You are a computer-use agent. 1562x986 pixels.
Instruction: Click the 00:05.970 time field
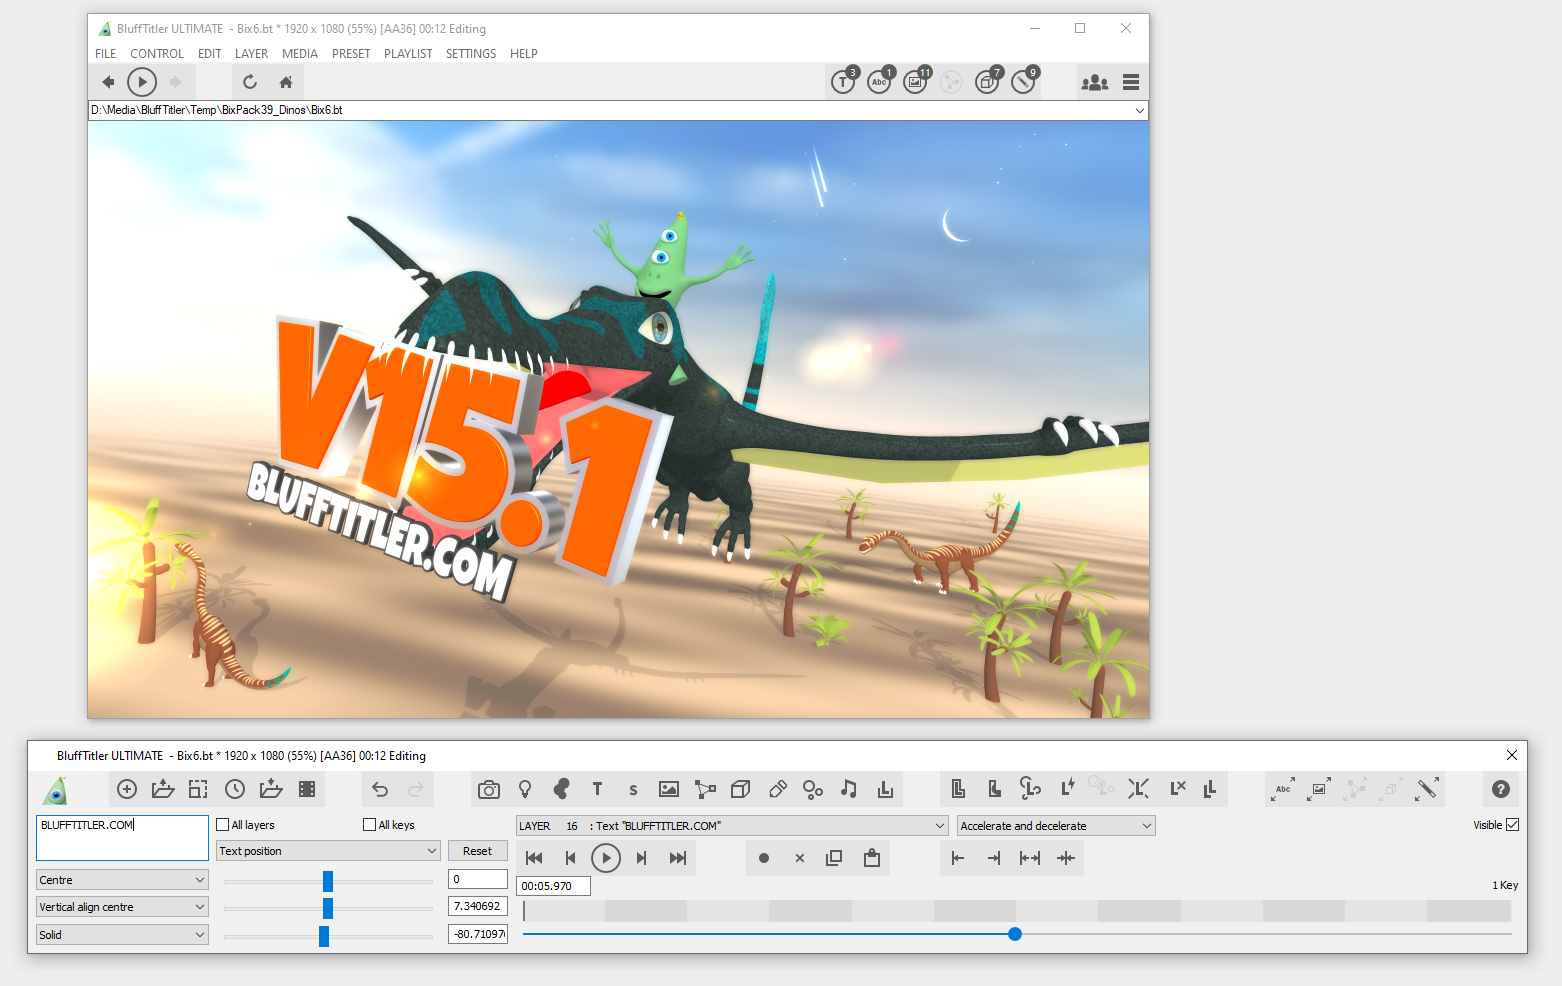[x=553, y=886]
